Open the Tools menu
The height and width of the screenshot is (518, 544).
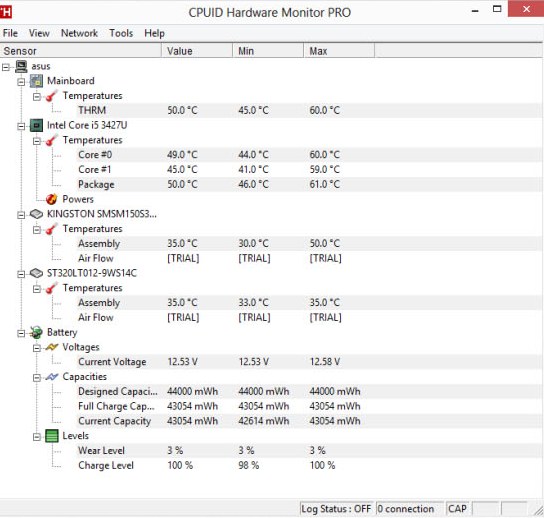[x=121, y=33]
